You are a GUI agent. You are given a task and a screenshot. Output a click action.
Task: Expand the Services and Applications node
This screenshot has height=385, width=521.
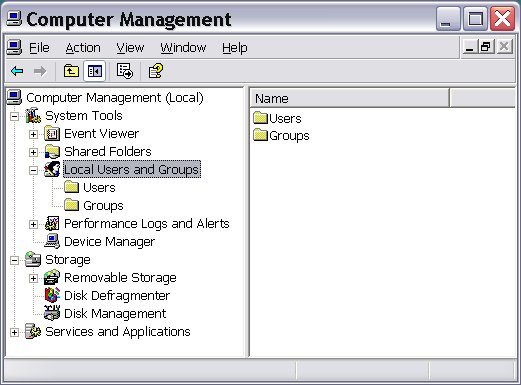click(x=14, y=332)
